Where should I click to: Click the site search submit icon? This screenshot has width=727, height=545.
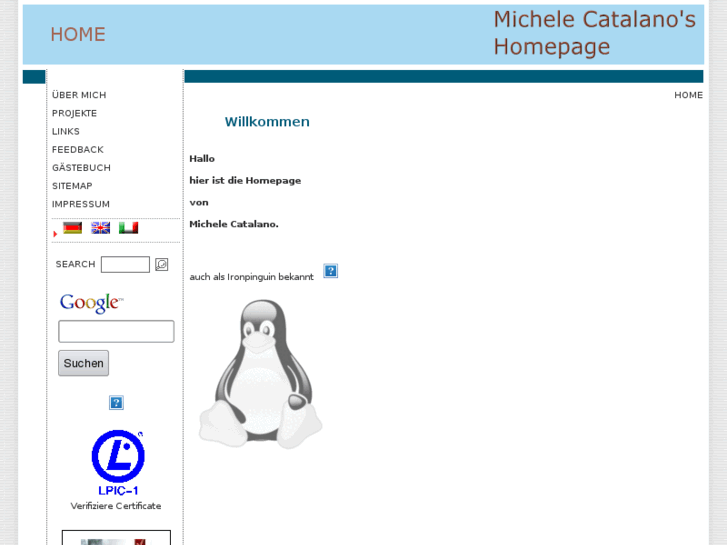pos(161,264)
